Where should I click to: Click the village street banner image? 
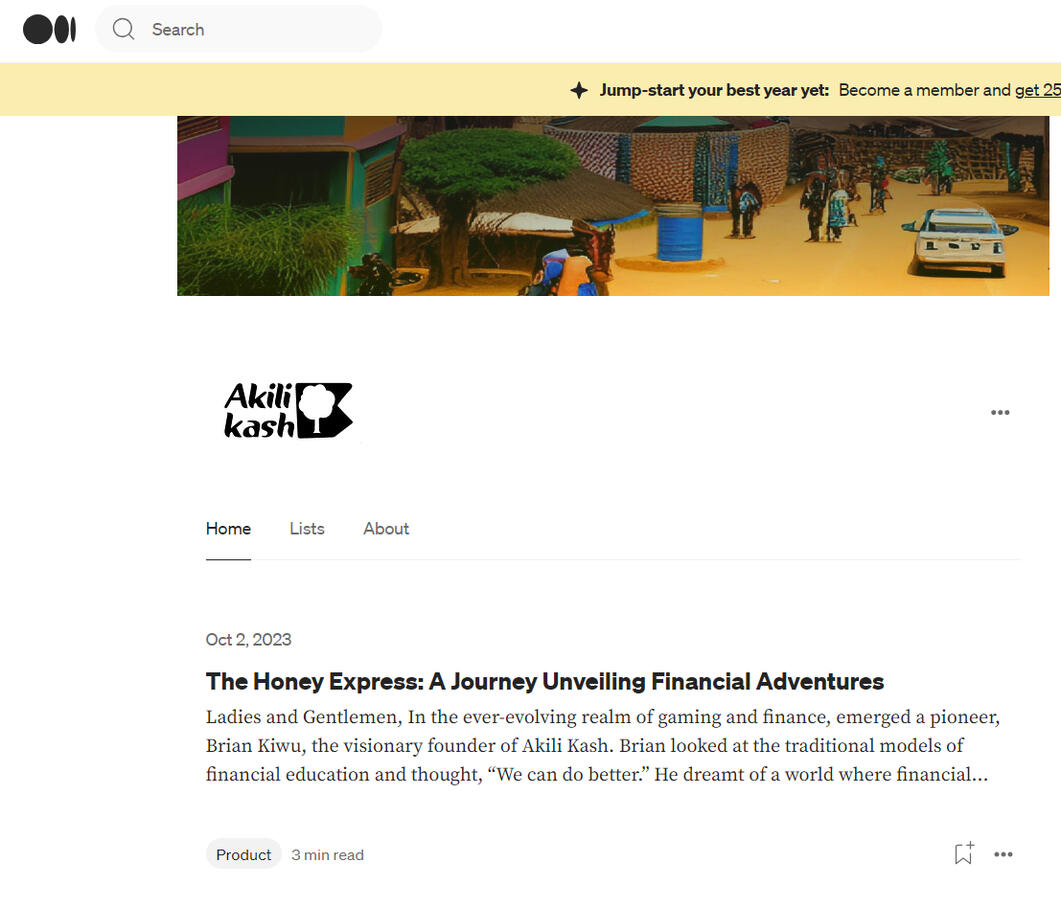pyautogui.click(x=613, y=206)
